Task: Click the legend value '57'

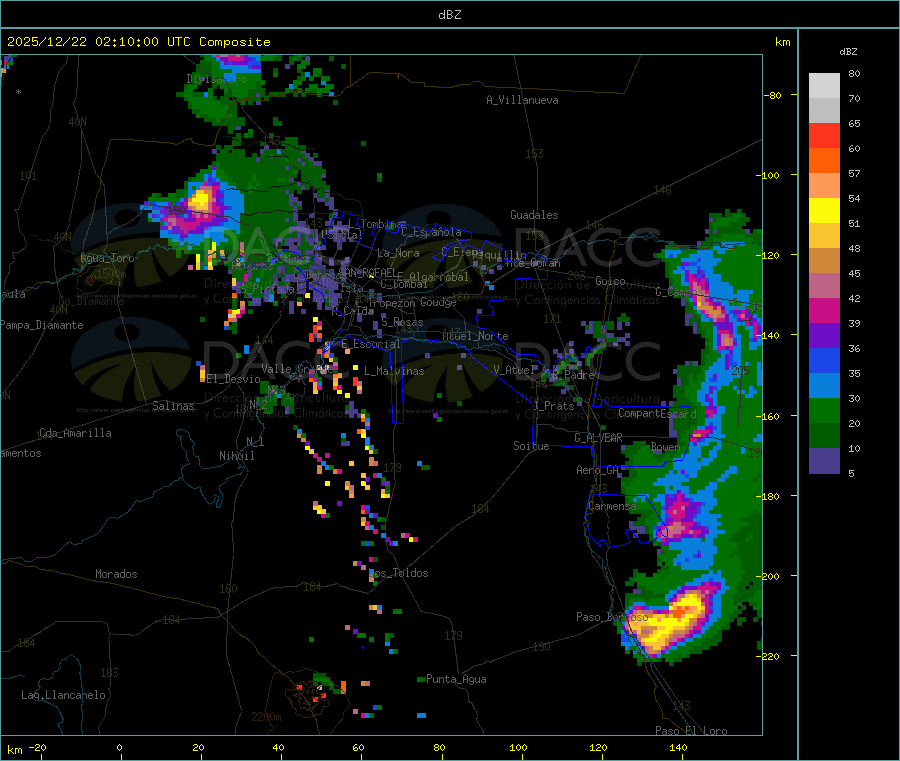Action: [x=854, y=173]
